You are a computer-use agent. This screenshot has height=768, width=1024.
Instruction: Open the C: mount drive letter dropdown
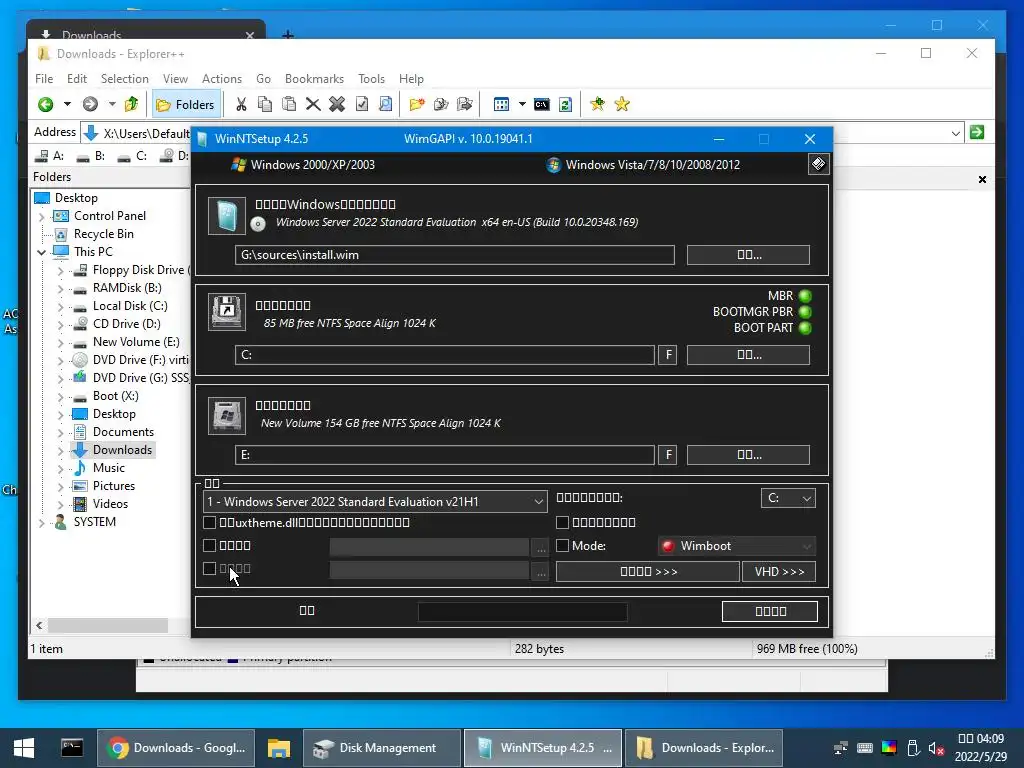point(788,498)
